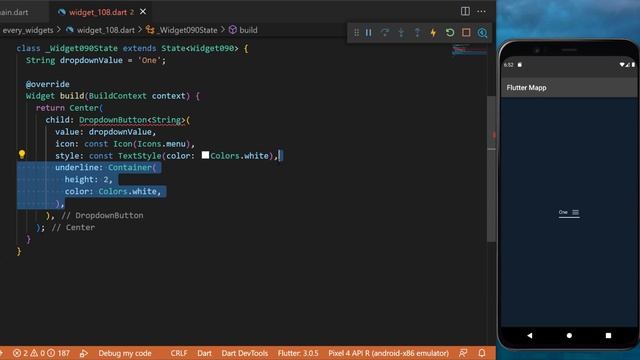Click the lightbulb quick-fix icon
Viewport: 640px width, 360px height.
(22, 154)
